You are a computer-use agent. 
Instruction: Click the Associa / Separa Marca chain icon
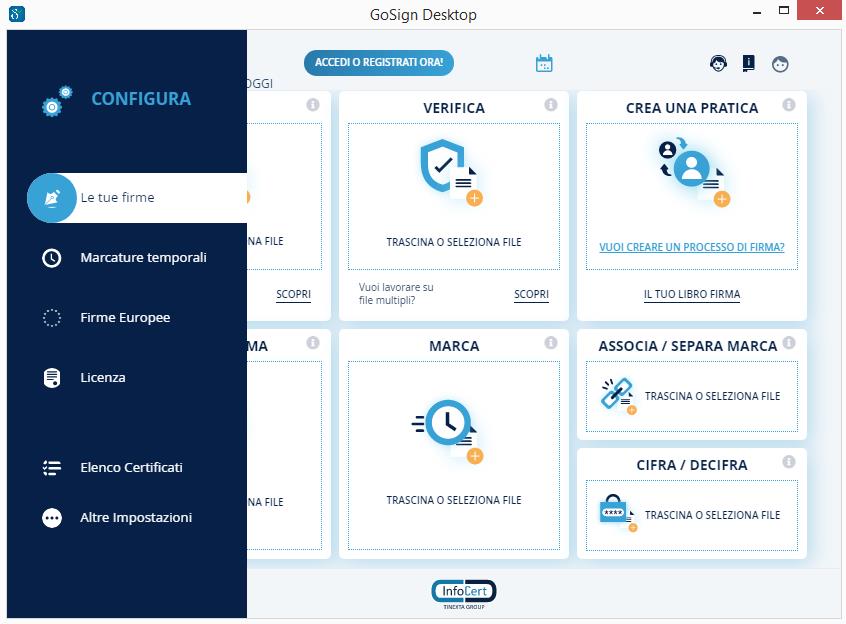point(616,395)
